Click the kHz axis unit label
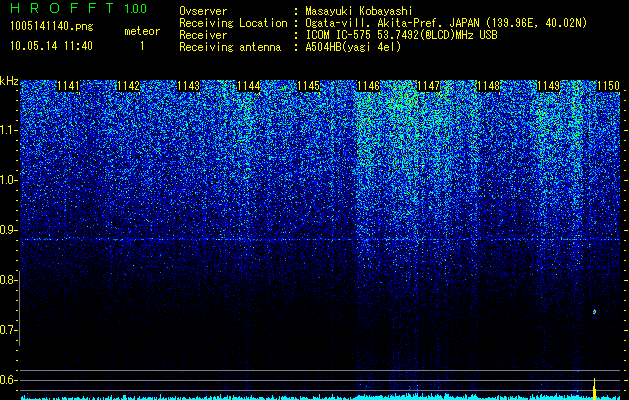 coord(9,81)
